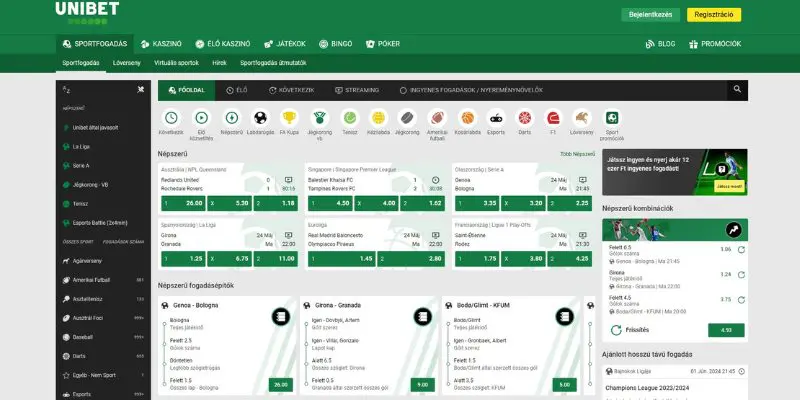The width and height of the screenshot is (800, 400).
Task: Select the Kosárlabda basketball icon
Action: click(x=466, y=118)
